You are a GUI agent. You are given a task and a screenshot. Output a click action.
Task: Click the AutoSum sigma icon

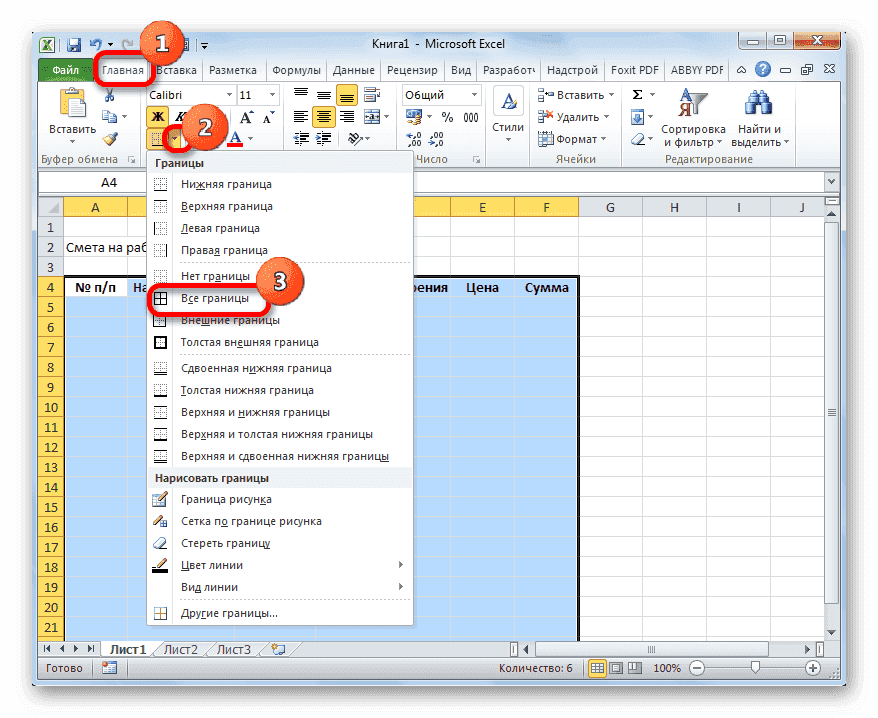coord(636,94)
